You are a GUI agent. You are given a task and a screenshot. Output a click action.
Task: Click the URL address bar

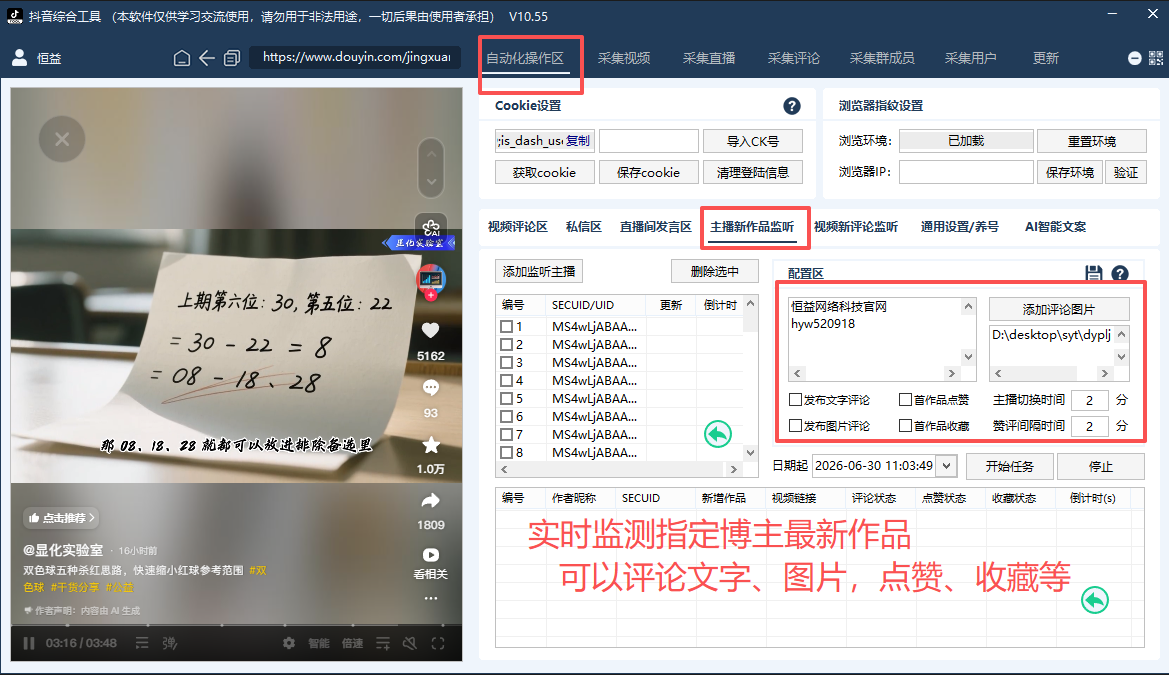click(x=356, y=57)
